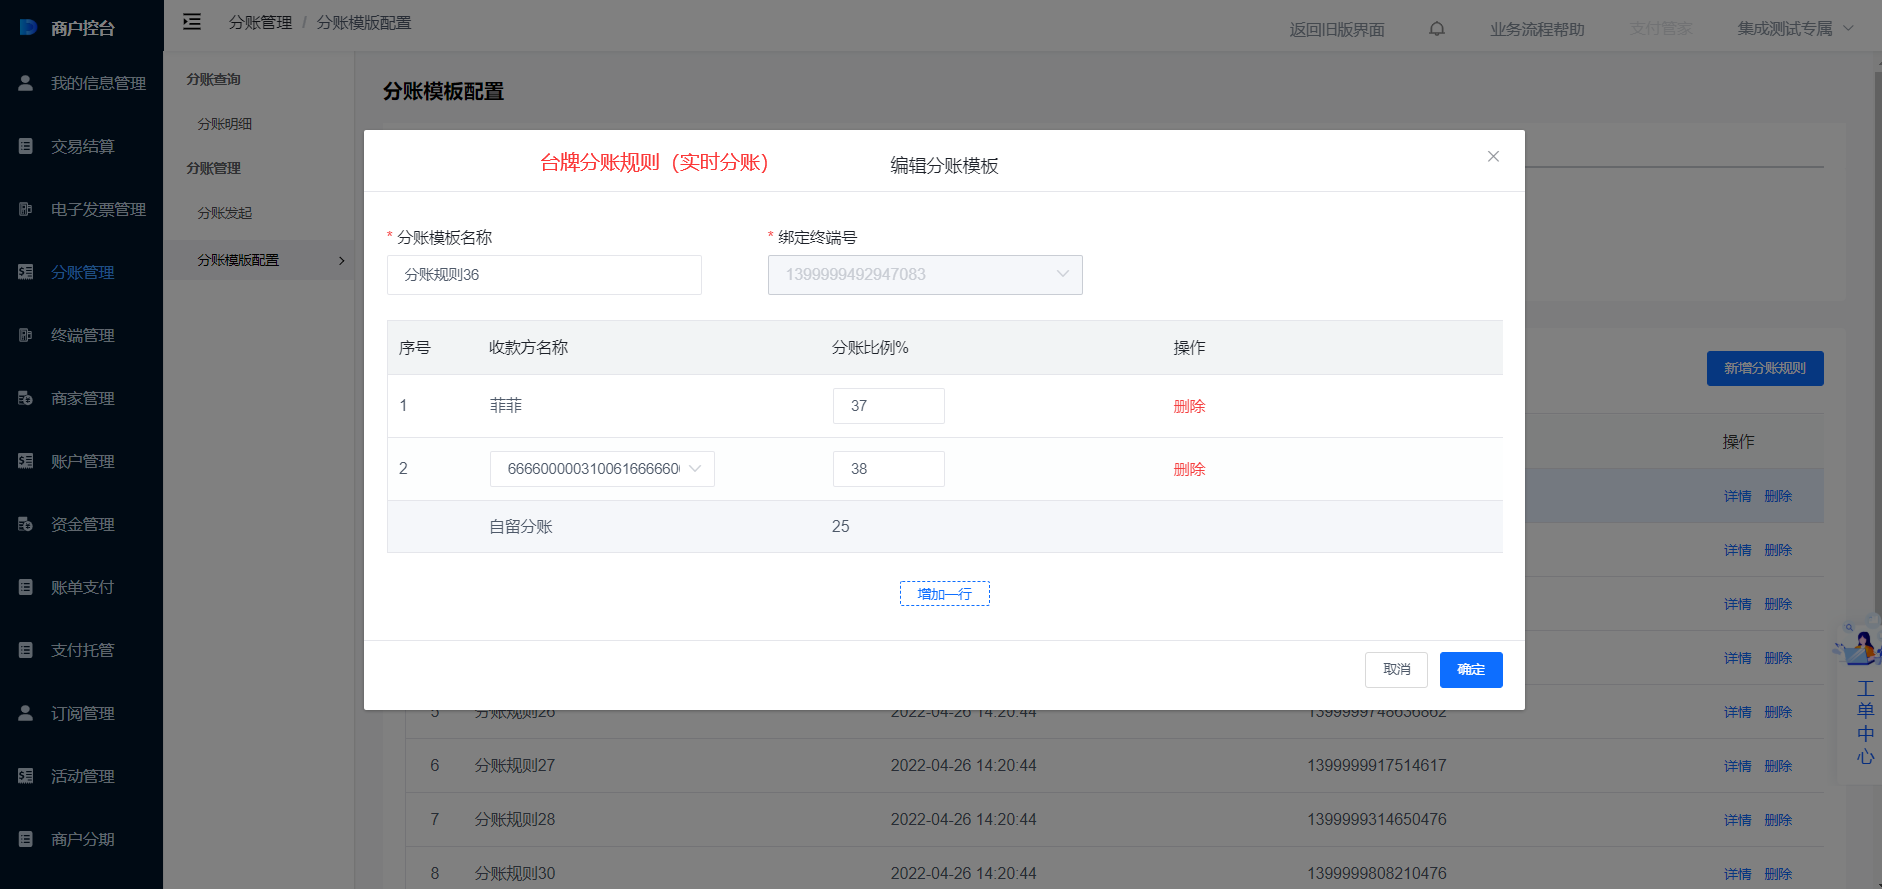Toggle the sidebar collapse hamburger icon

(x=192, y=21)
